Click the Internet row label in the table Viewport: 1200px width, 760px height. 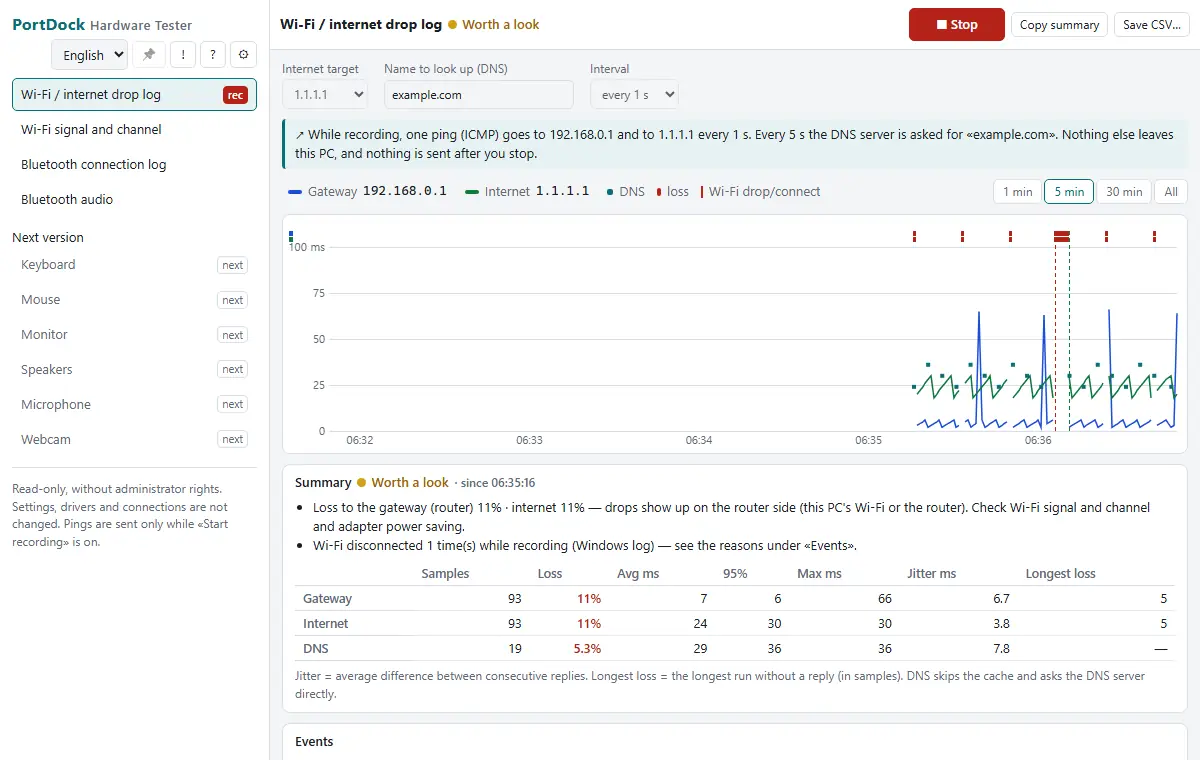coord(326,624)
